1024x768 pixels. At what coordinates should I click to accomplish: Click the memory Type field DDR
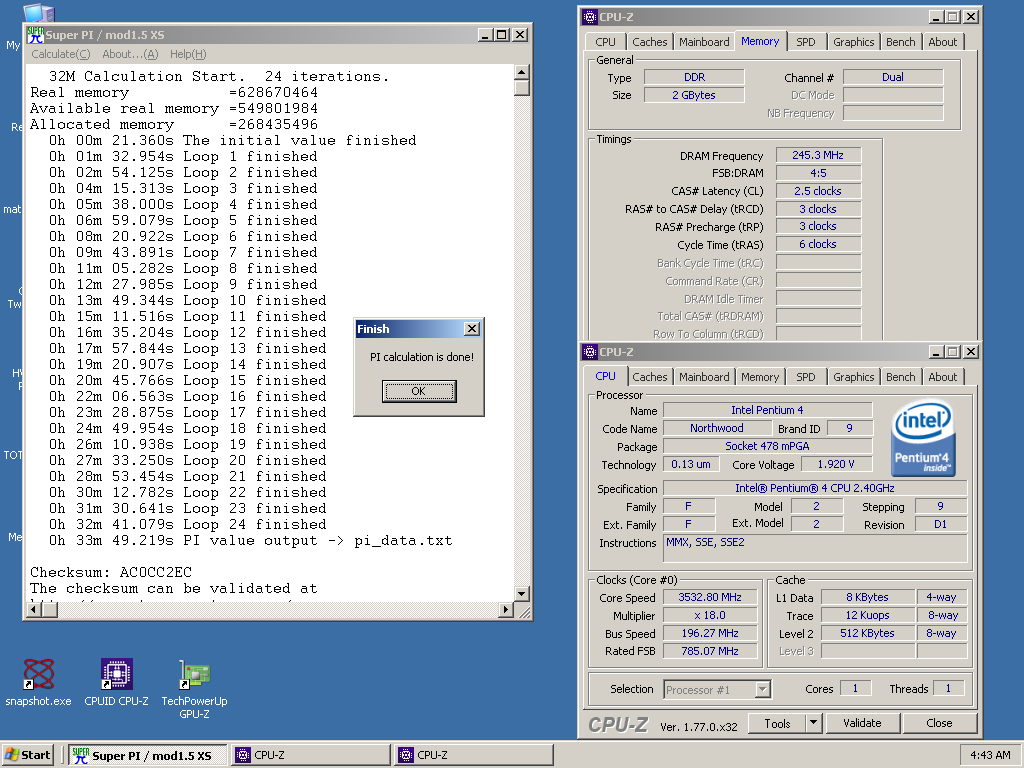coord(694,77)
